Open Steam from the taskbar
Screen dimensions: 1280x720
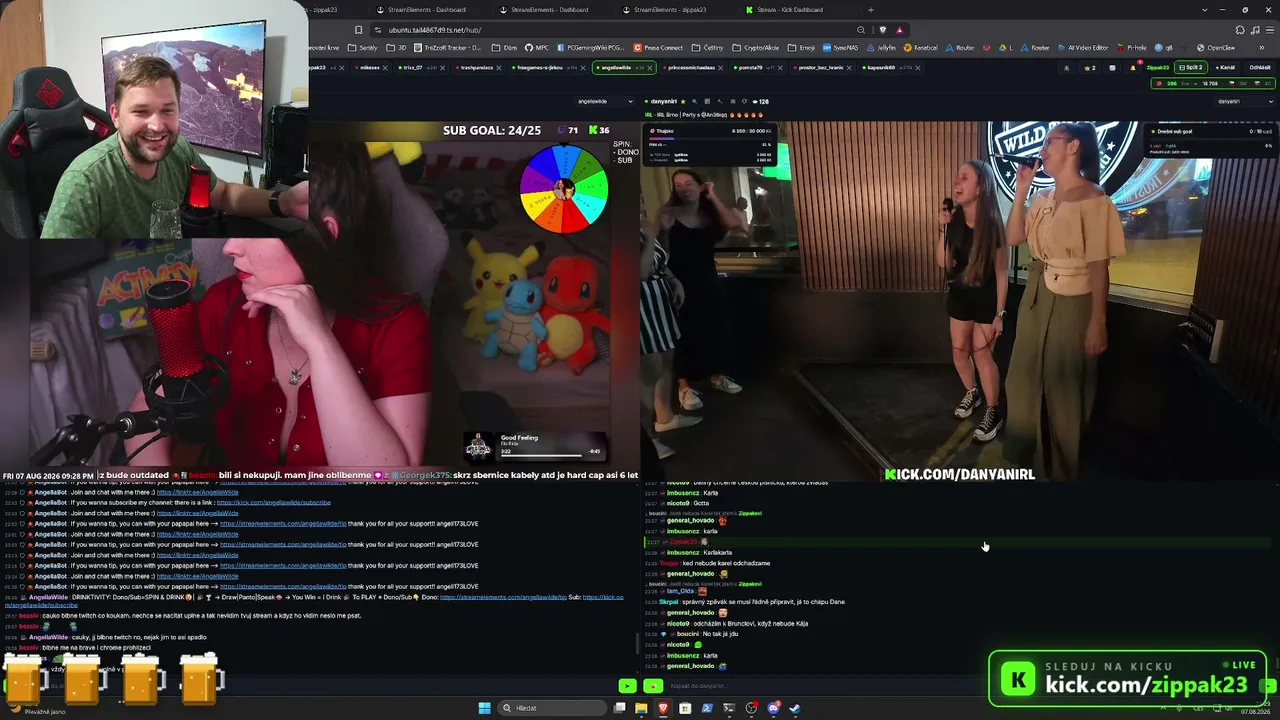pos(795,708)
